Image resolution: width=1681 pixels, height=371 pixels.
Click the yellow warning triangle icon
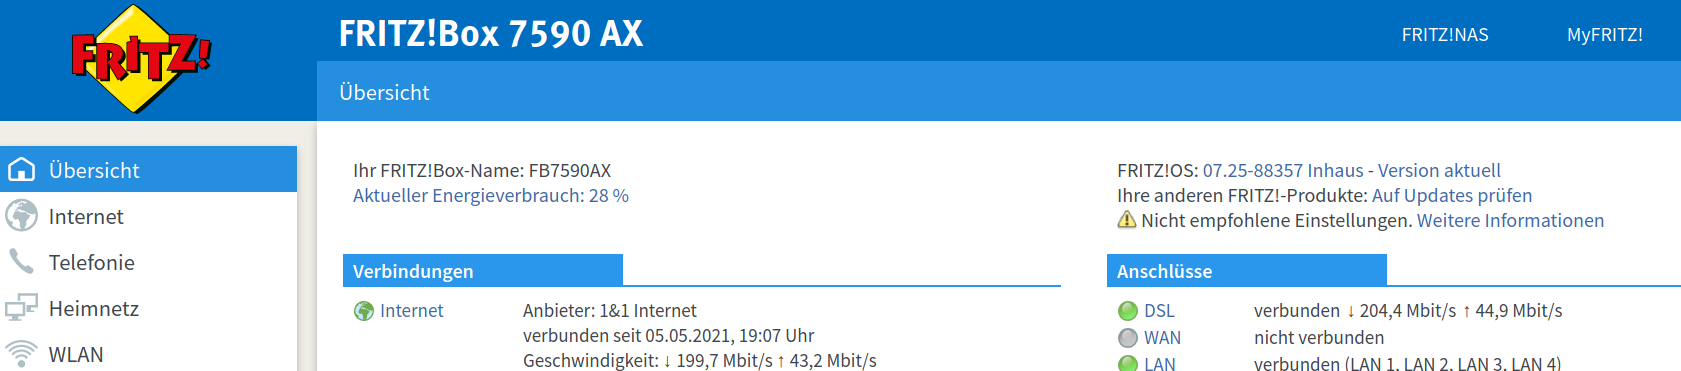point(1127,220)
